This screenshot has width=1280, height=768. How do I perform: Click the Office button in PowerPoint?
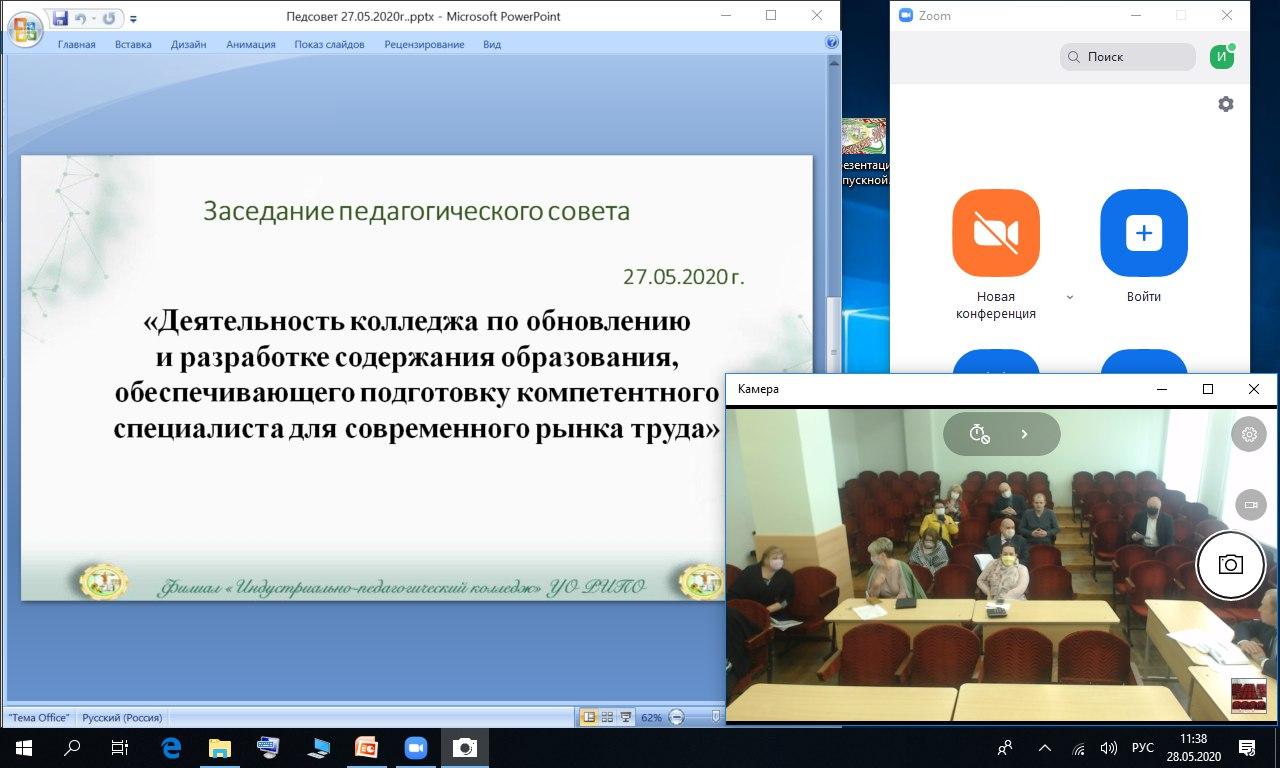tap(25, 28)
